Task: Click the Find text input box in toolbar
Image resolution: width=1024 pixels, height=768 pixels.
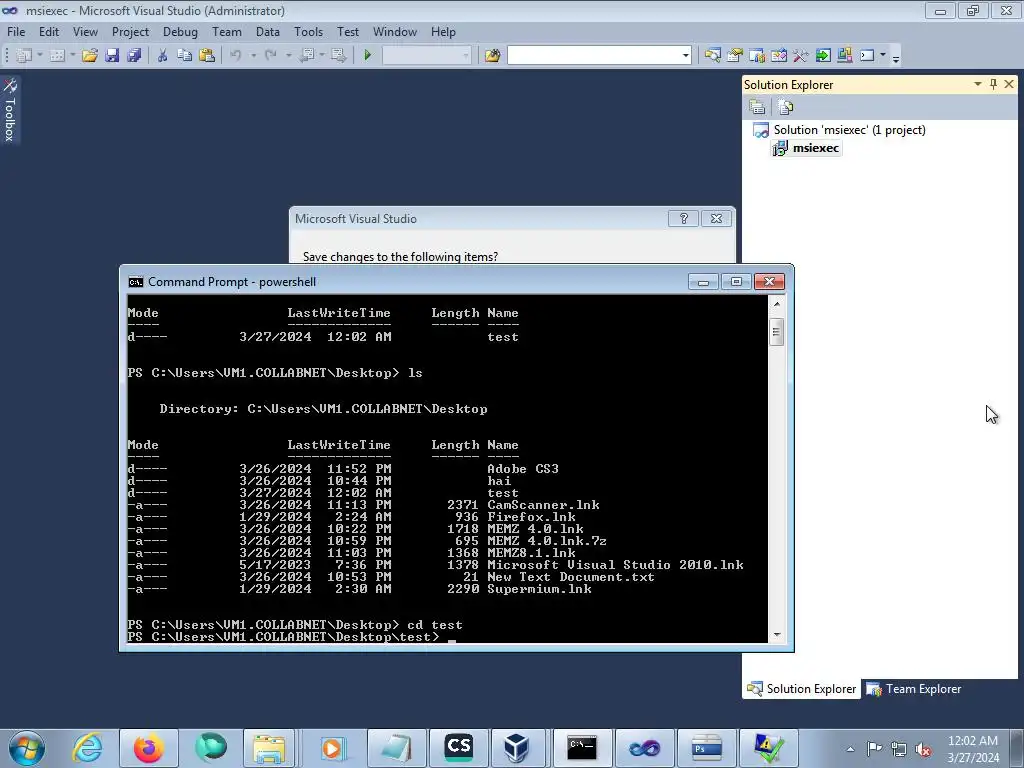Action: pyautogui.click(x=594, y=56)
